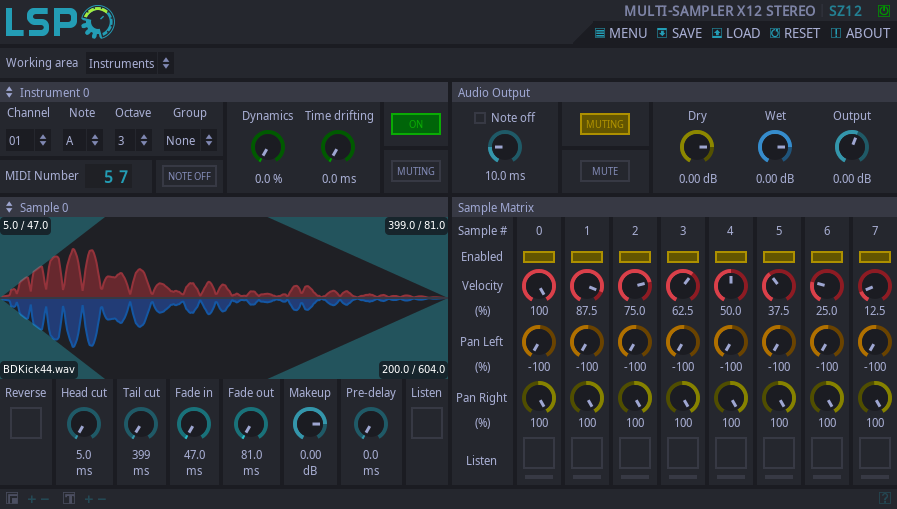Click the UI scaling icon in bottom bar

[x=12, y=499]
